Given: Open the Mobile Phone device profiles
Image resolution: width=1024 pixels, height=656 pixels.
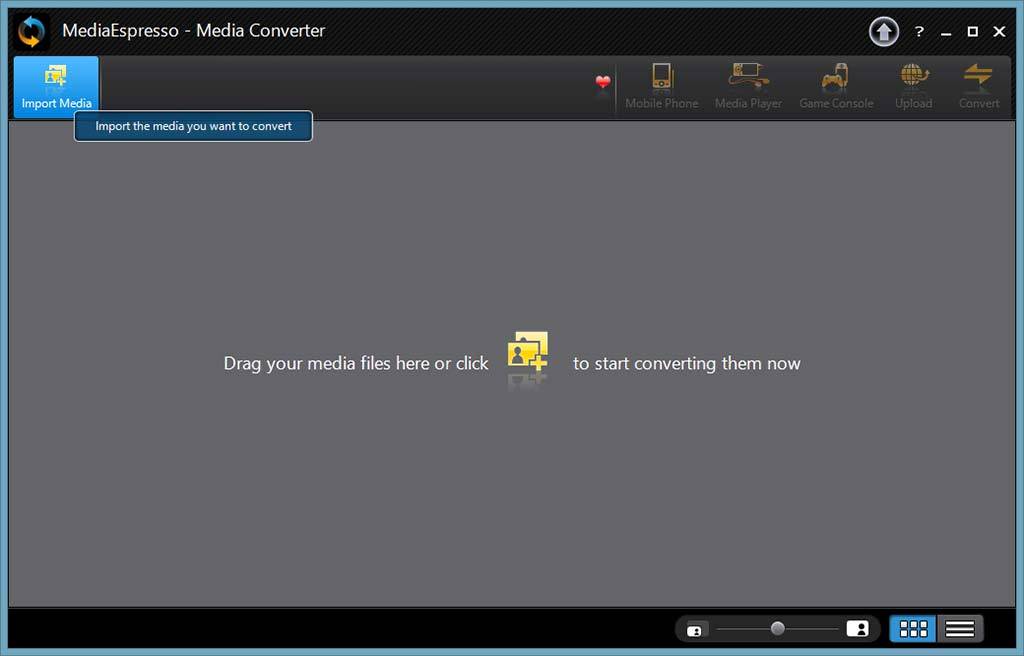Looking at the screenshot, I should (x=662, y=86).
